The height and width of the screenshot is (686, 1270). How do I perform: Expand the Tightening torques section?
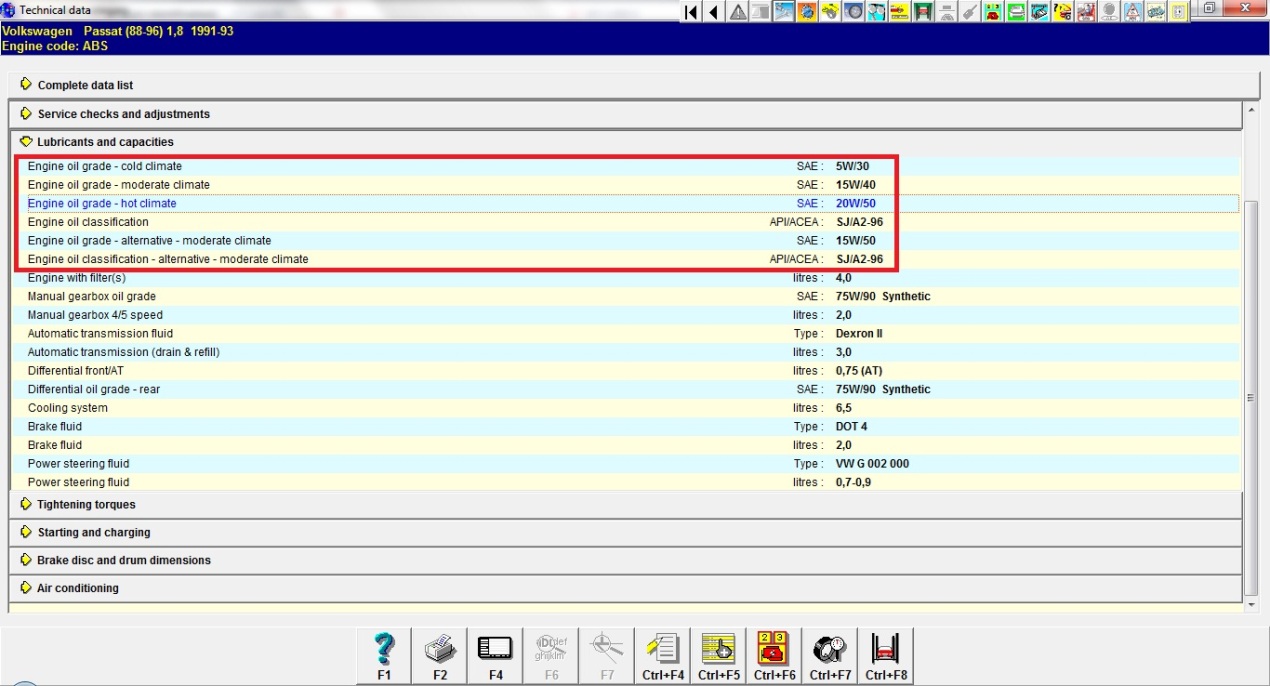[86, 505]
